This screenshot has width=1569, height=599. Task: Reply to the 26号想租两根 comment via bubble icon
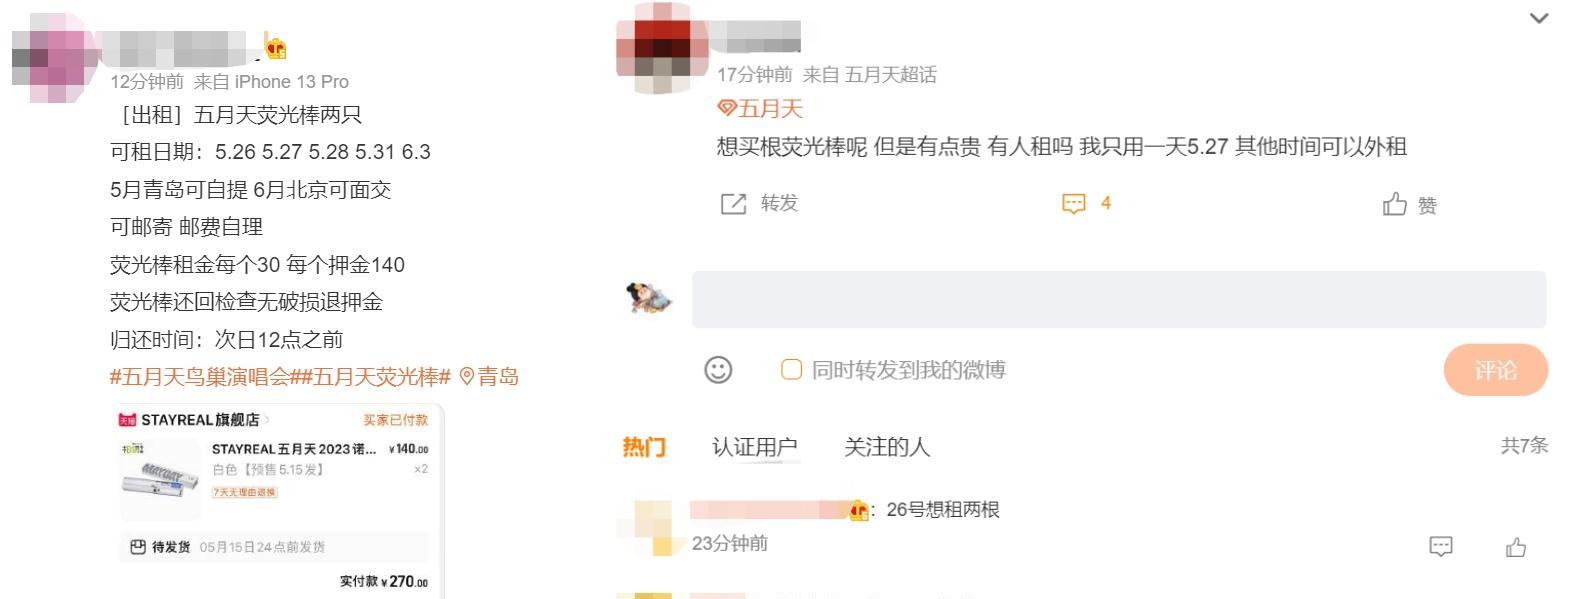coord(1441,546)
